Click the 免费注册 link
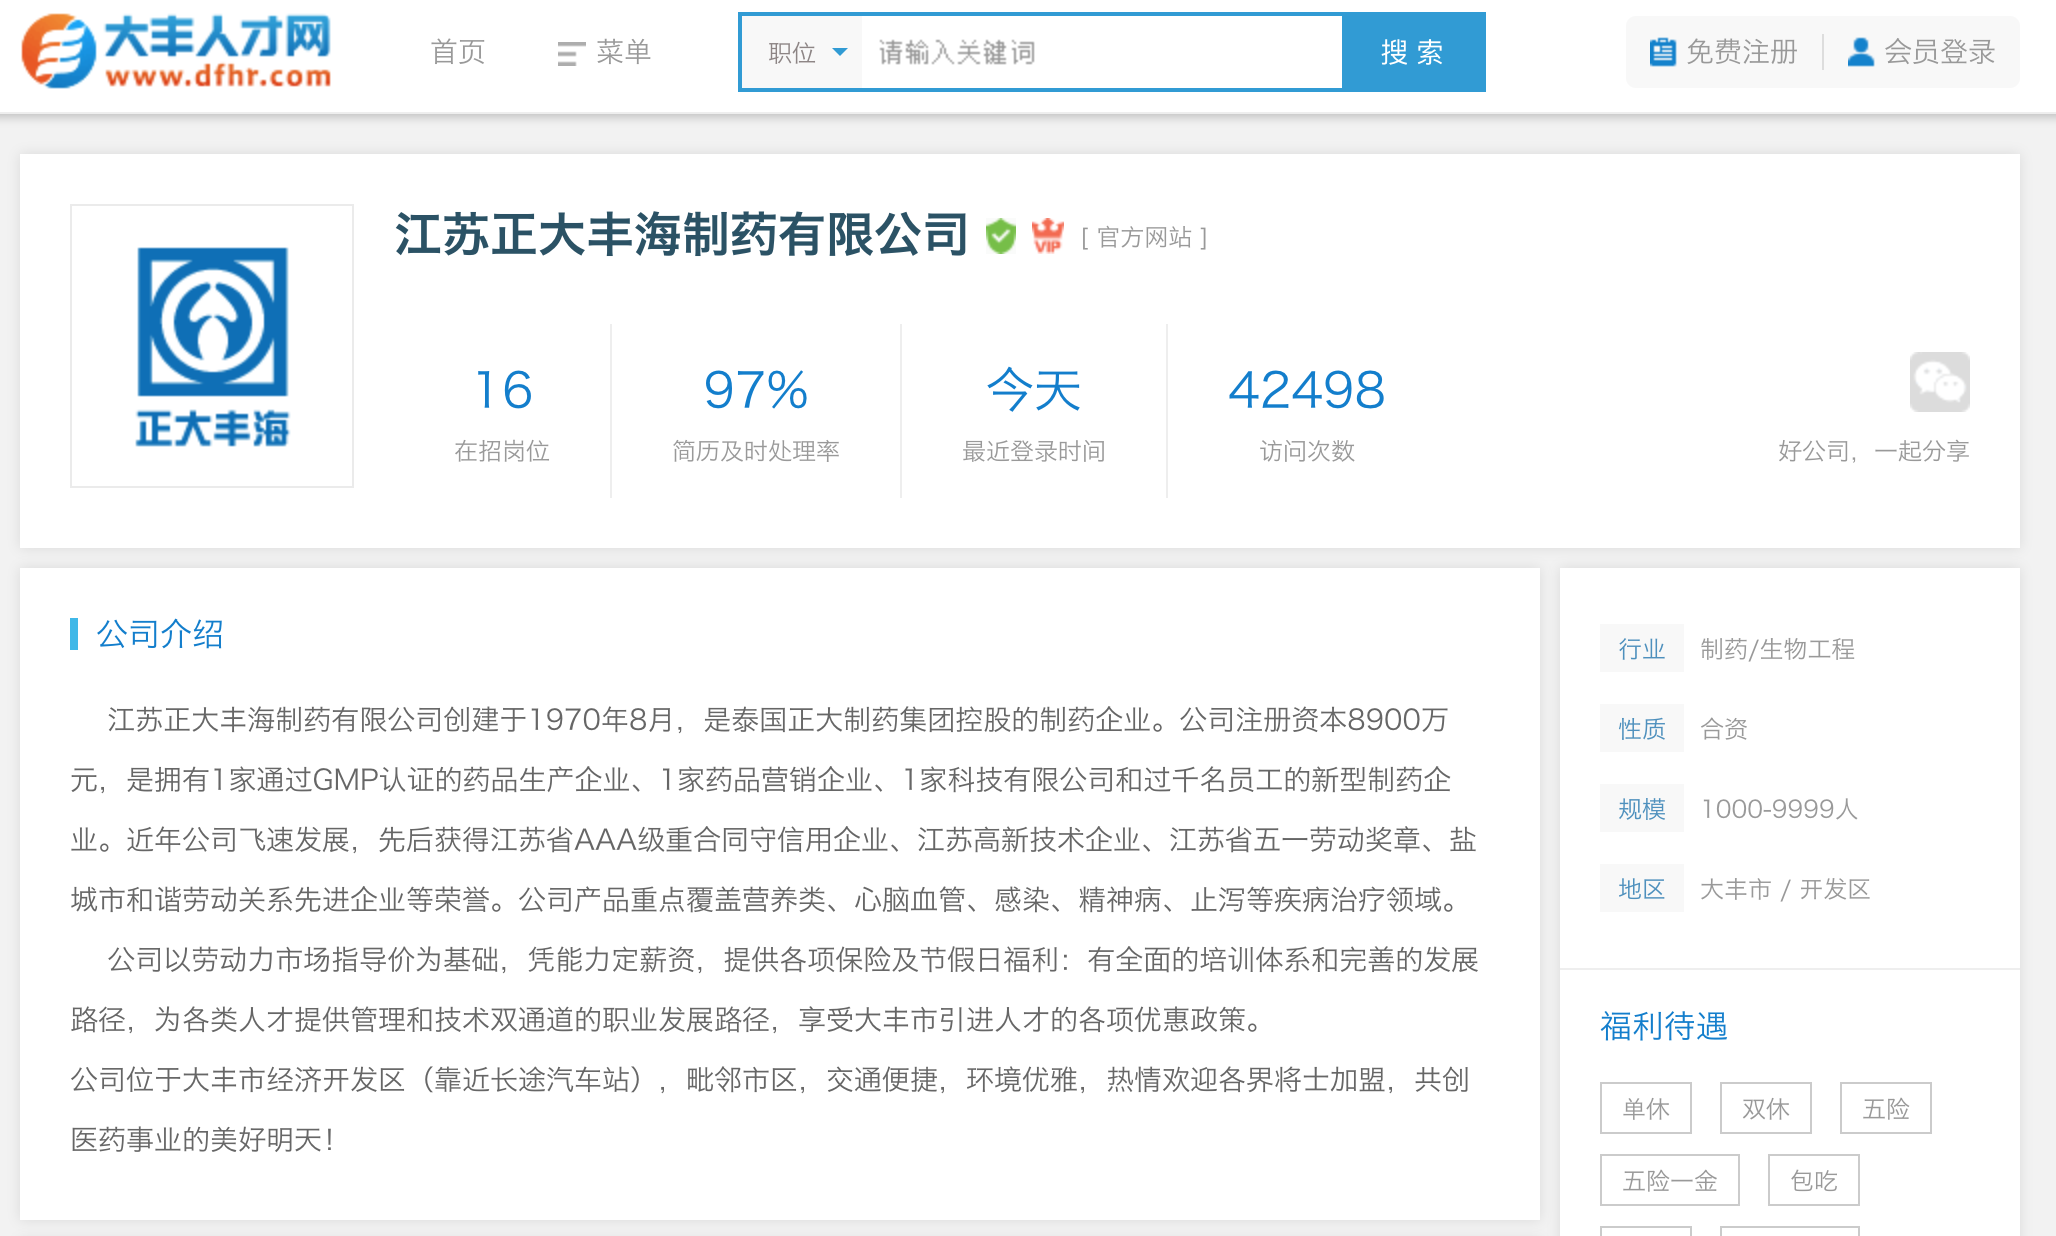This screenshot has width=2056, height=1236. (1742, 52)
